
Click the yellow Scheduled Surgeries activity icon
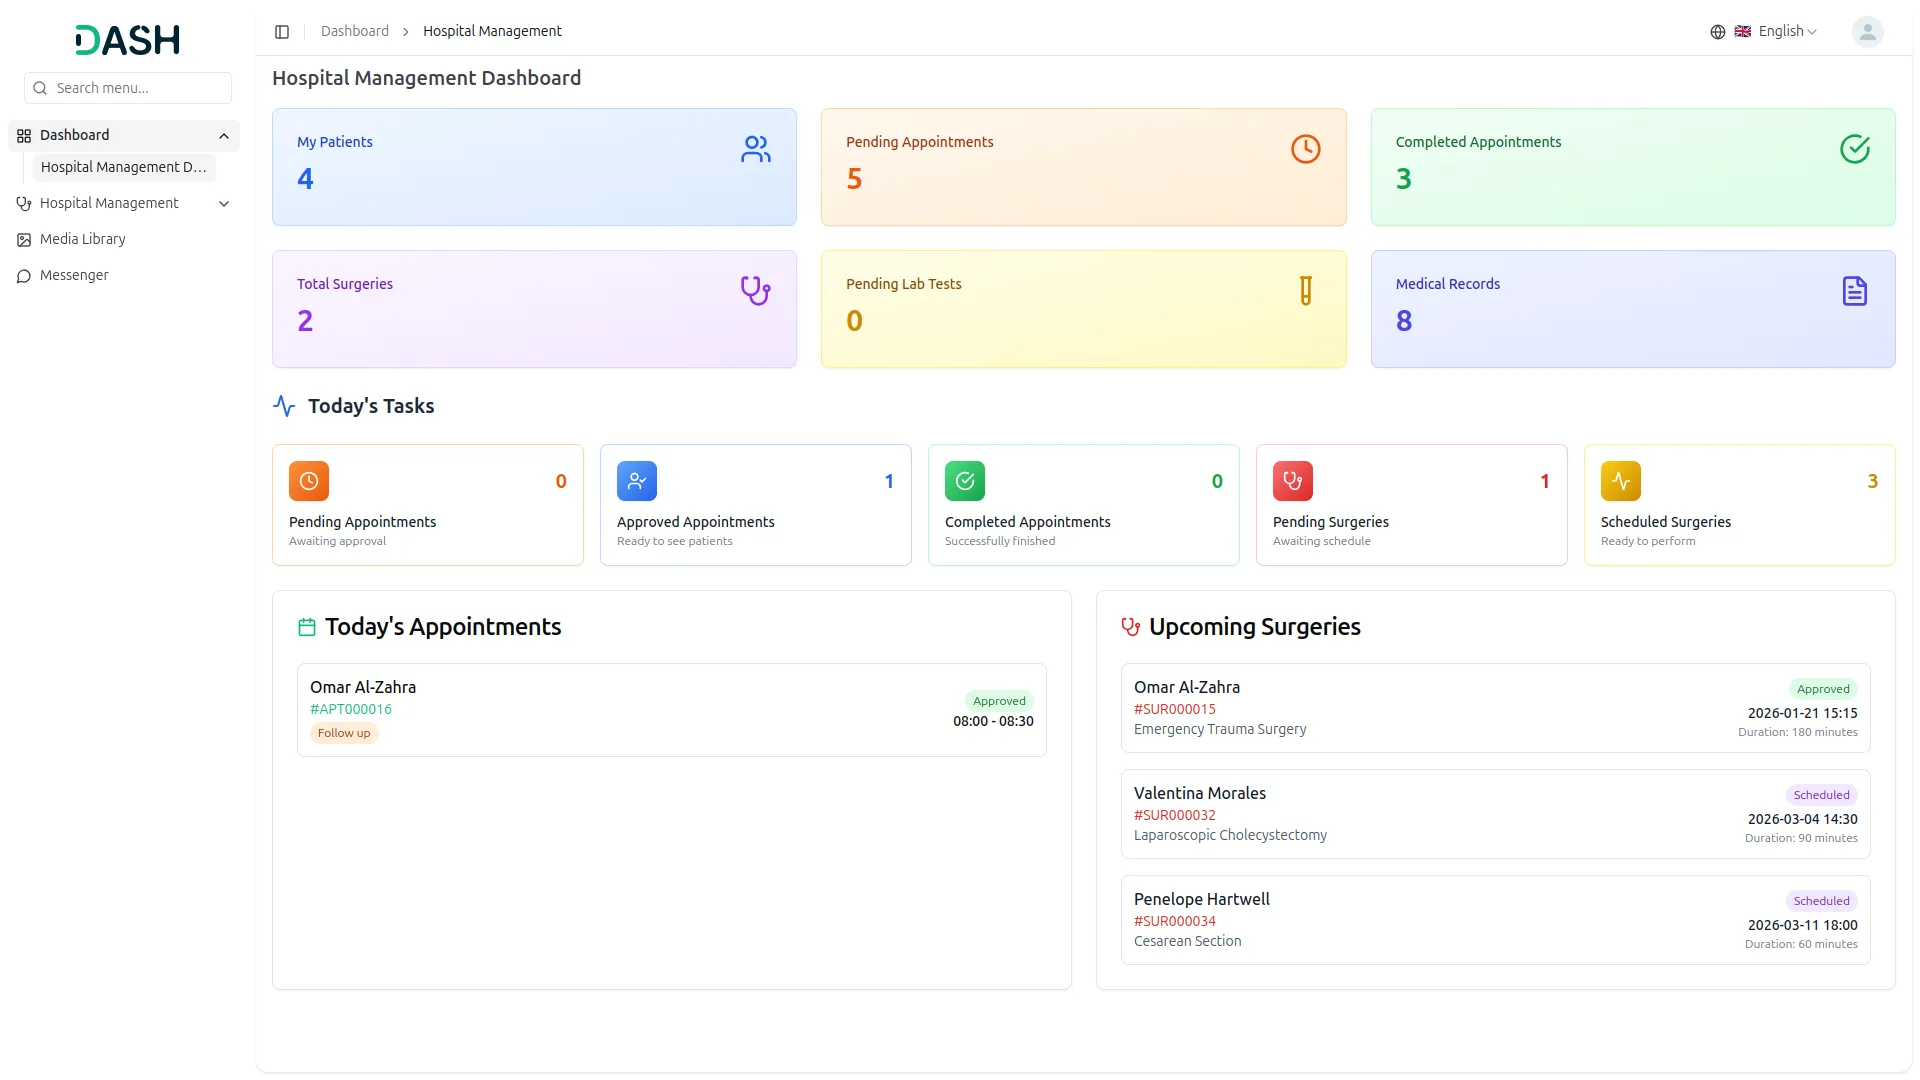(x=1620, y=481)
